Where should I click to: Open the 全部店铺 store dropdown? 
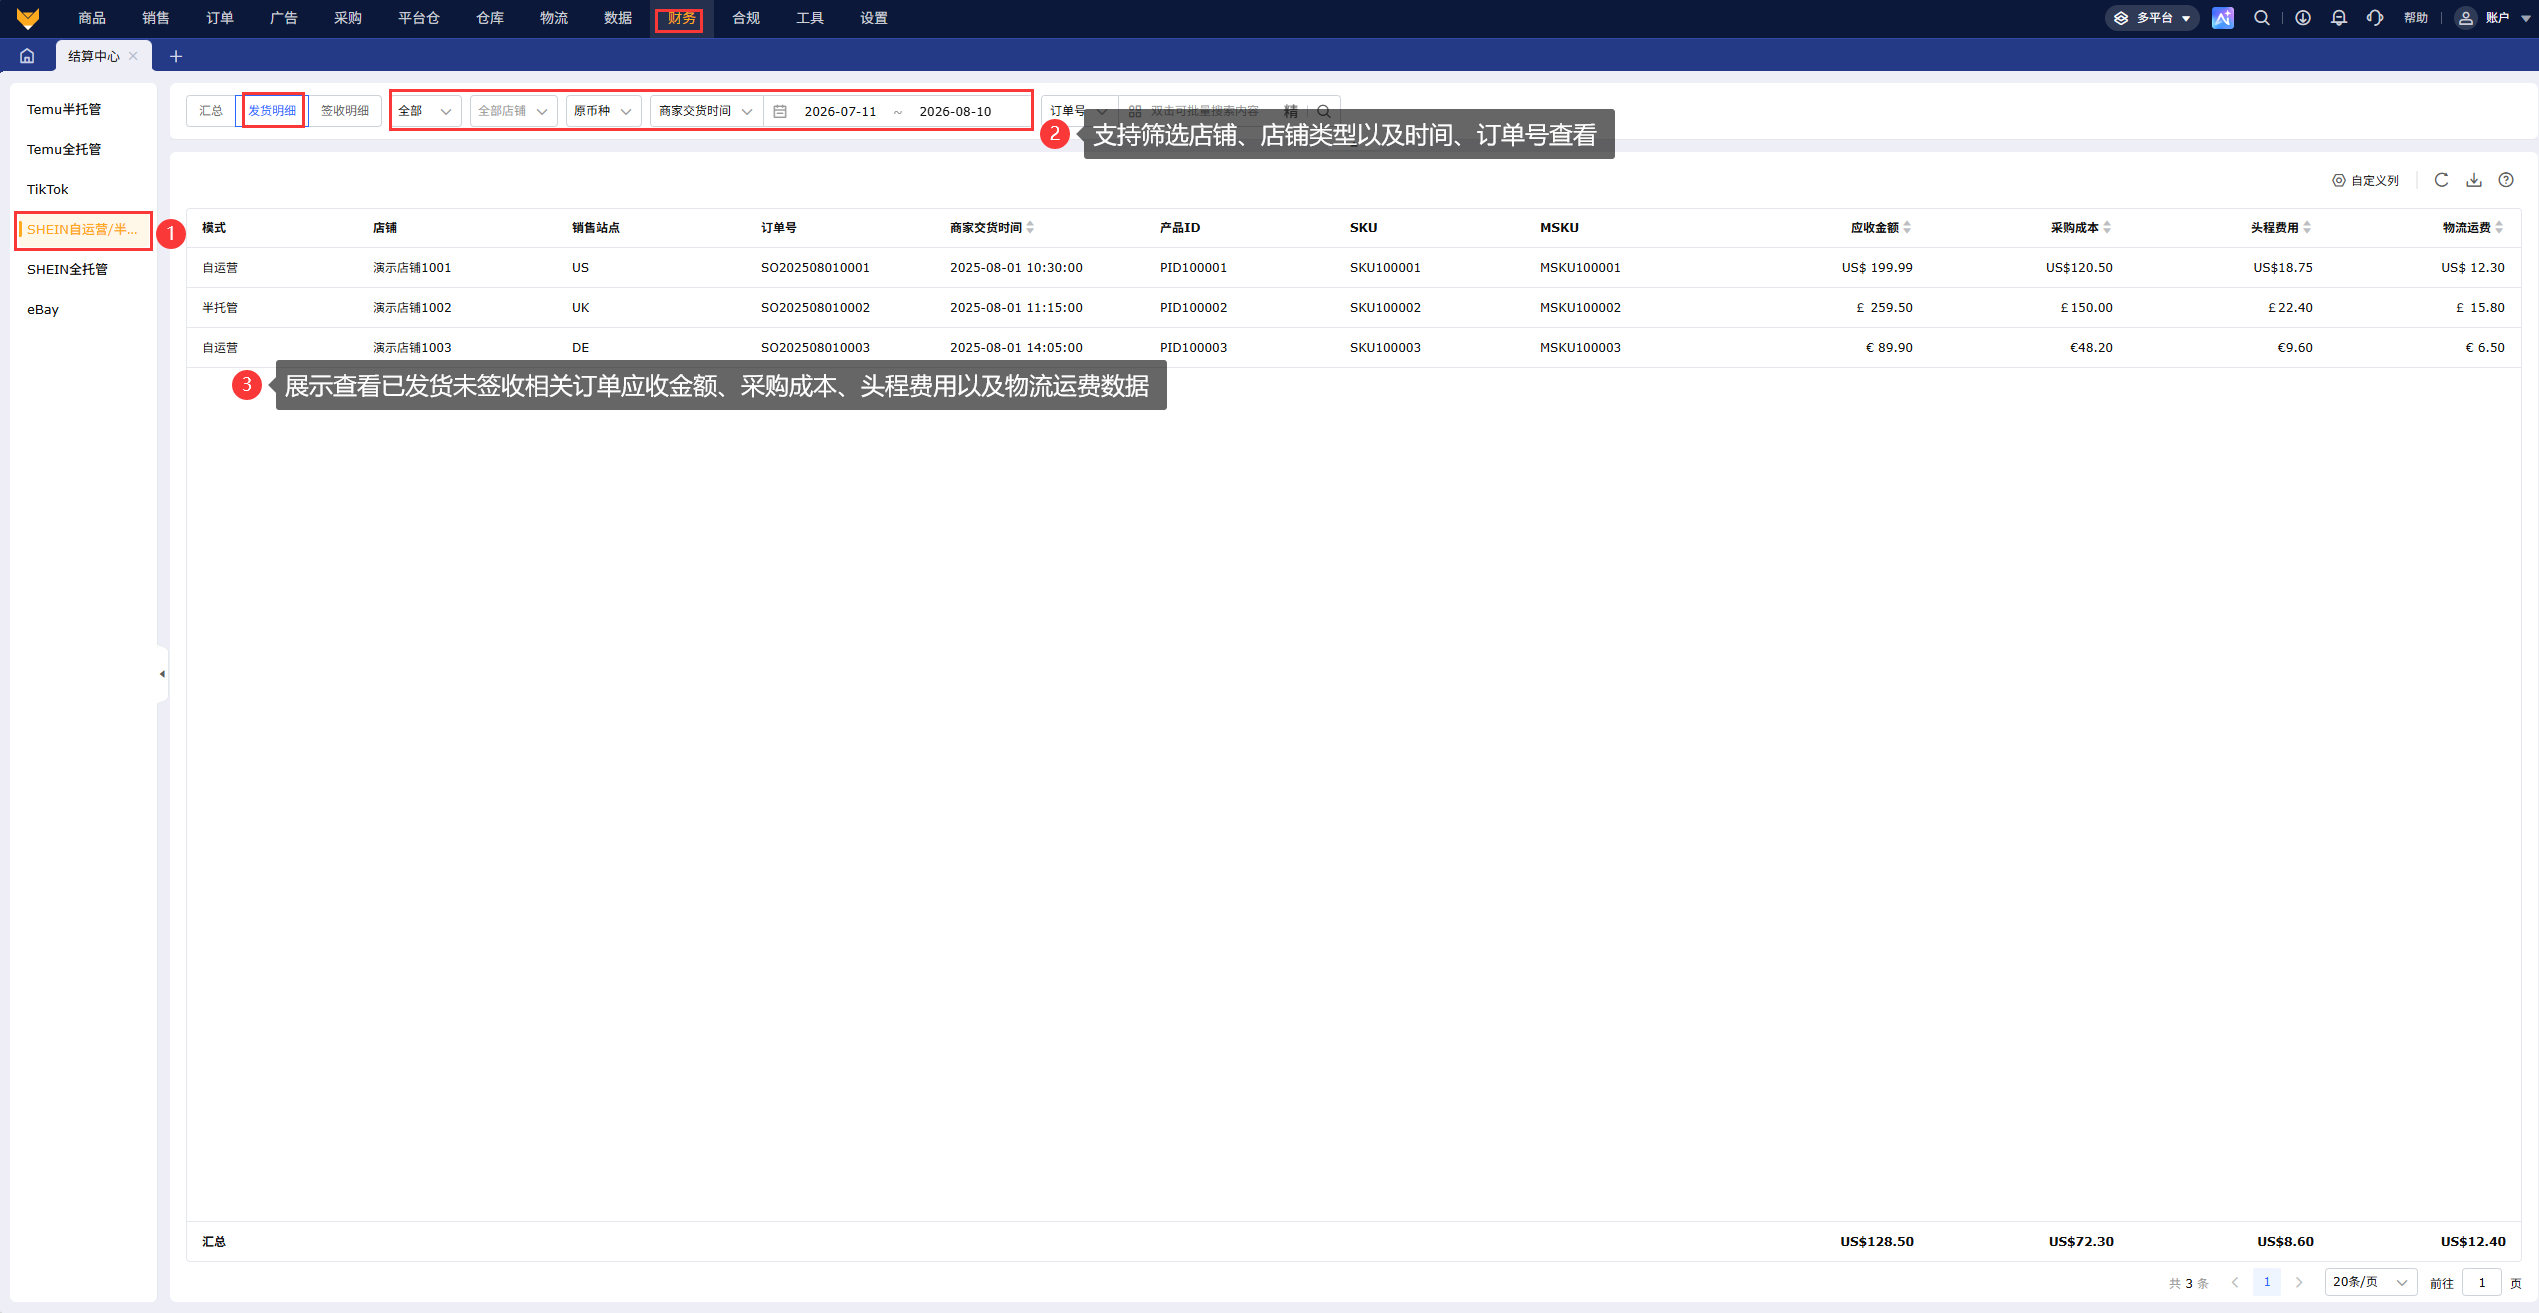click(x=513, y=111)
